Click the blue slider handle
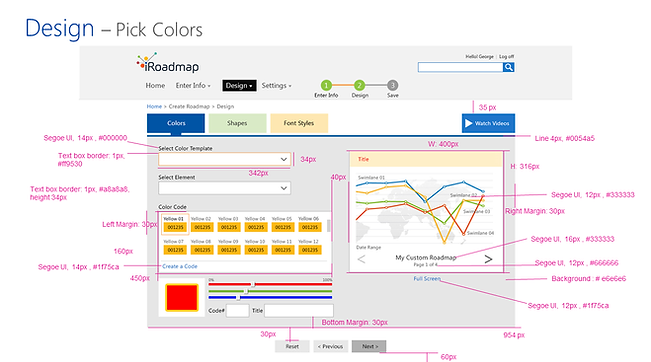The image size is (651, 362). coord(238,298)
